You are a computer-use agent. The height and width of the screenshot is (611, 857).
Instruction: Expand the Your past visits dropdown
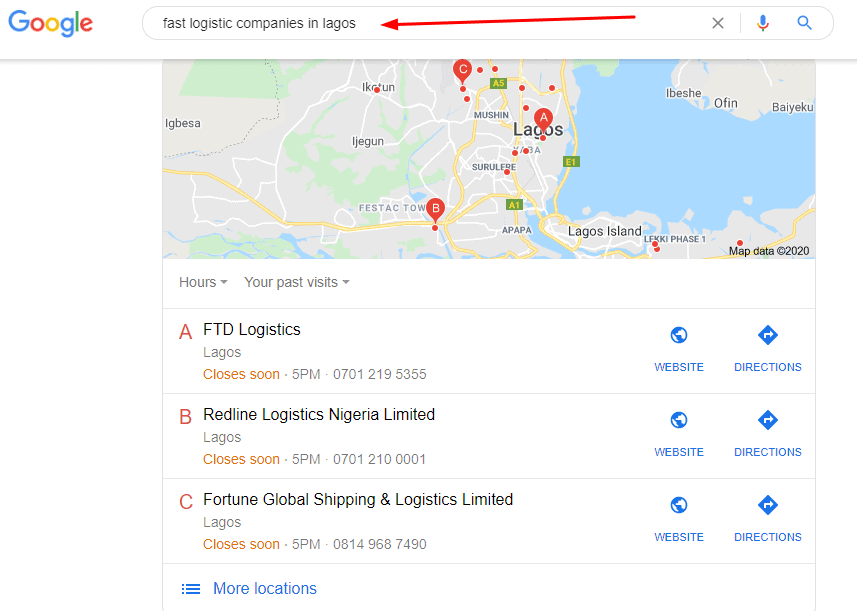click(x=297, y=282)
